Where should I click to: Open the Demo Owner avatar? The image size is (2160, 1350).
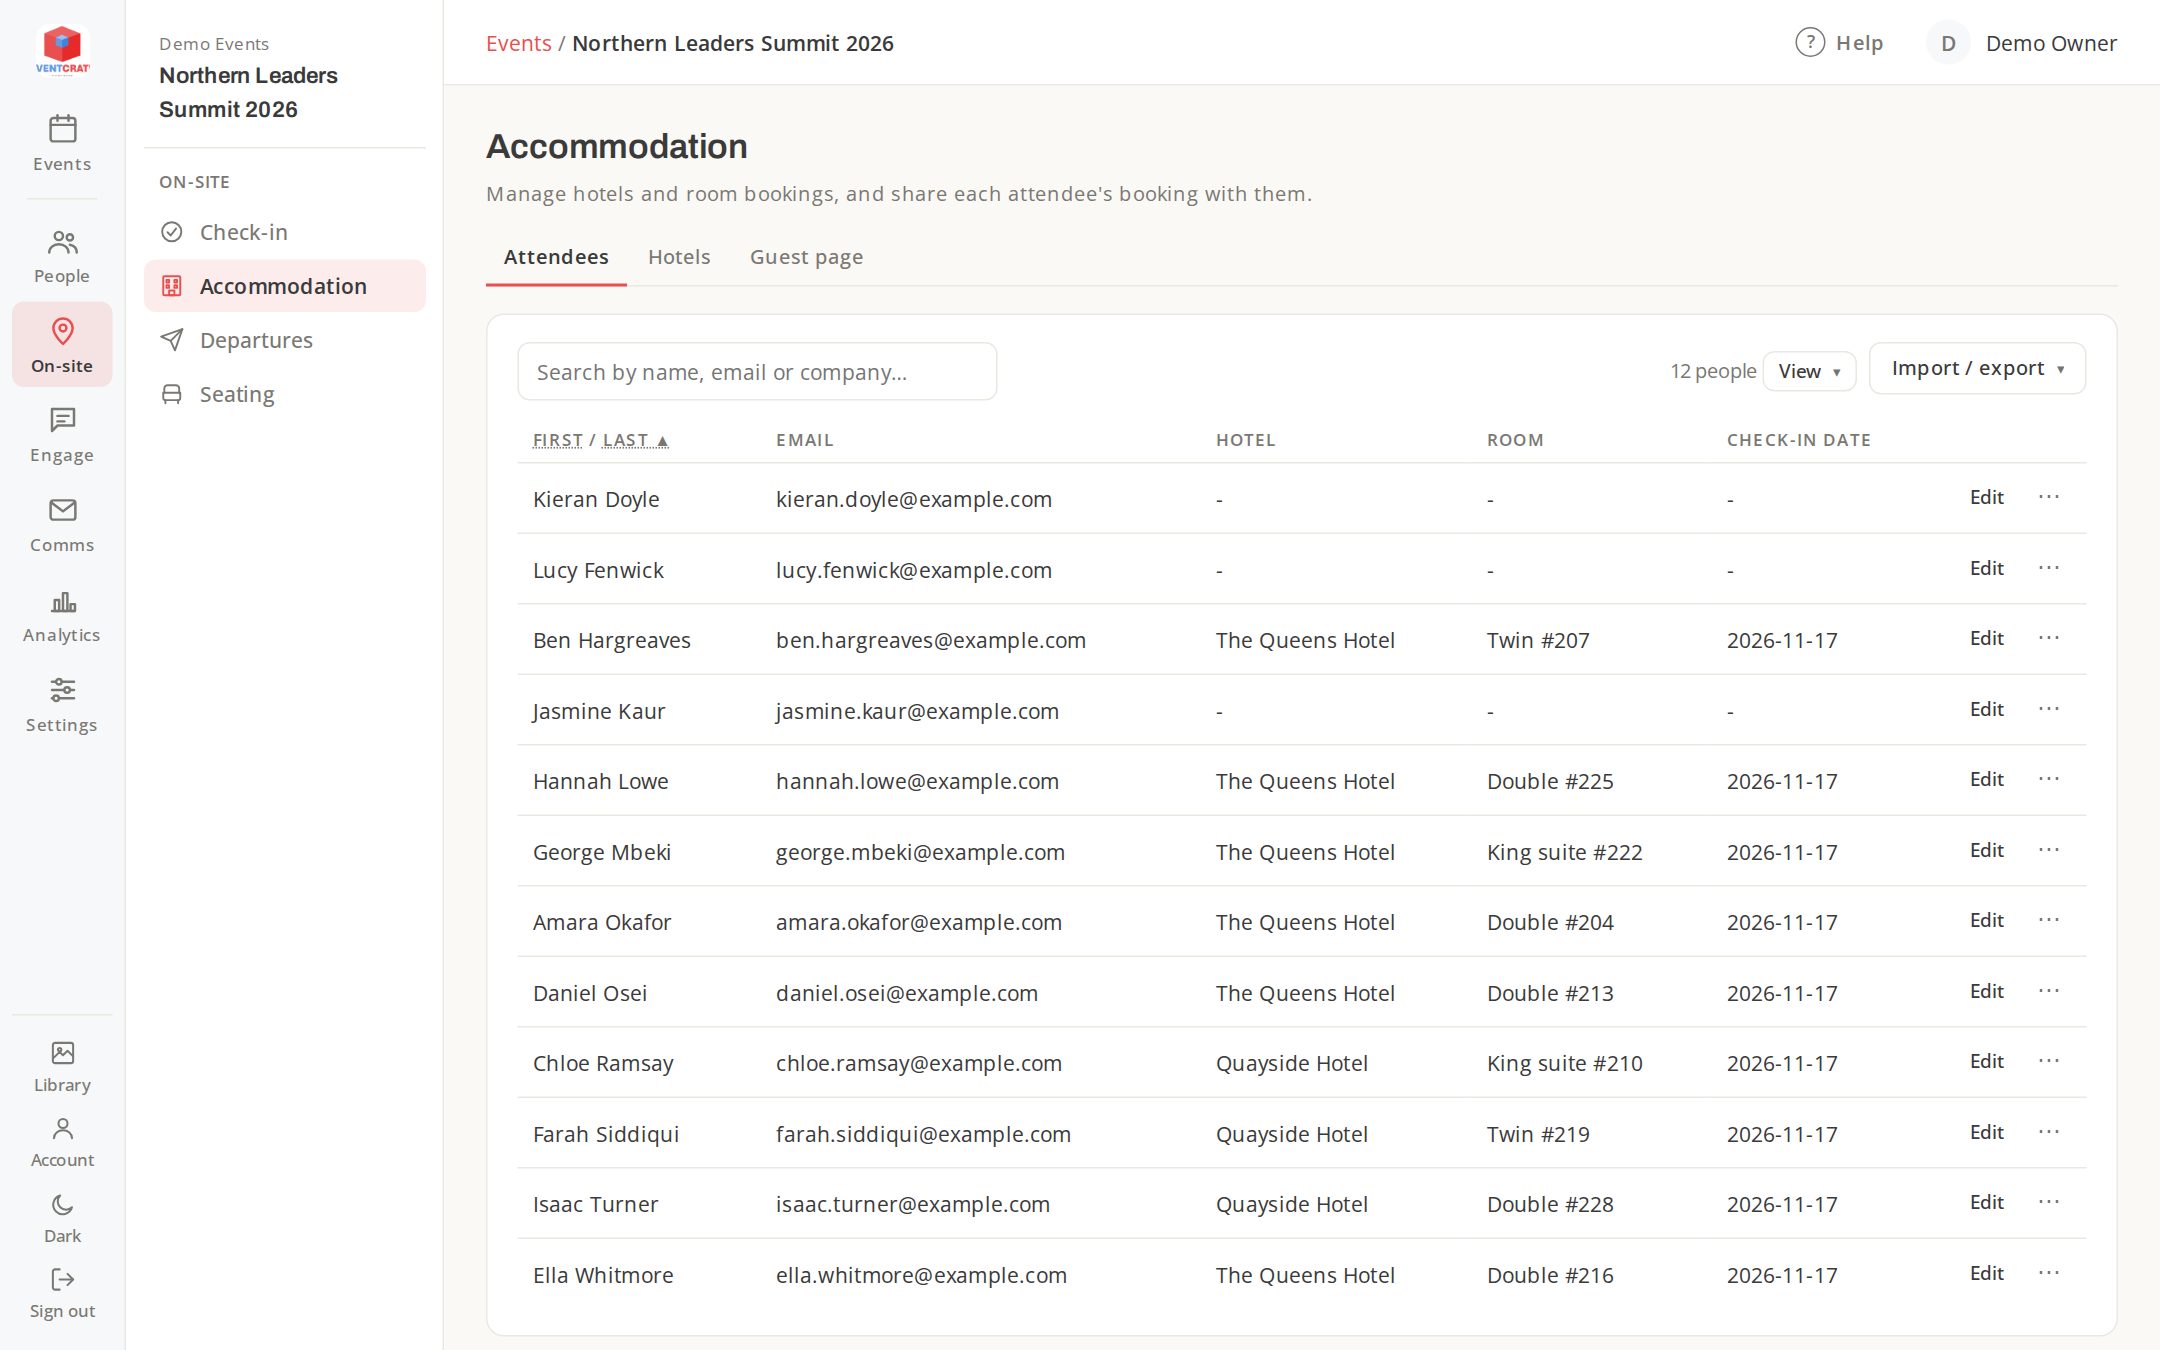[1948, 43]
